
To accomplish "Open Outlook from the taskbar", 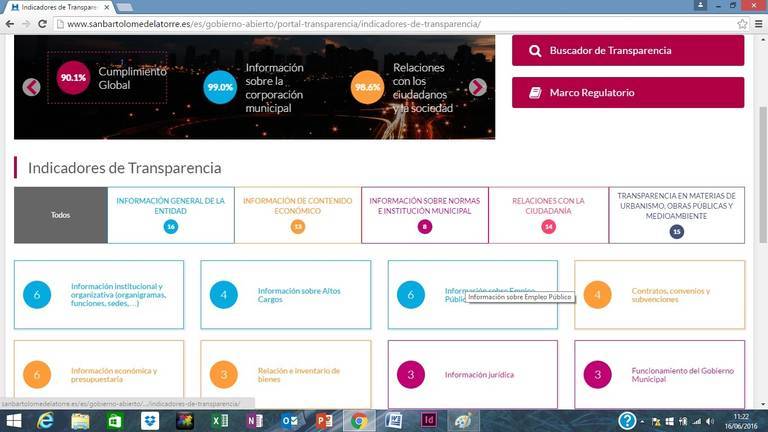I will [x=289, y=421].
